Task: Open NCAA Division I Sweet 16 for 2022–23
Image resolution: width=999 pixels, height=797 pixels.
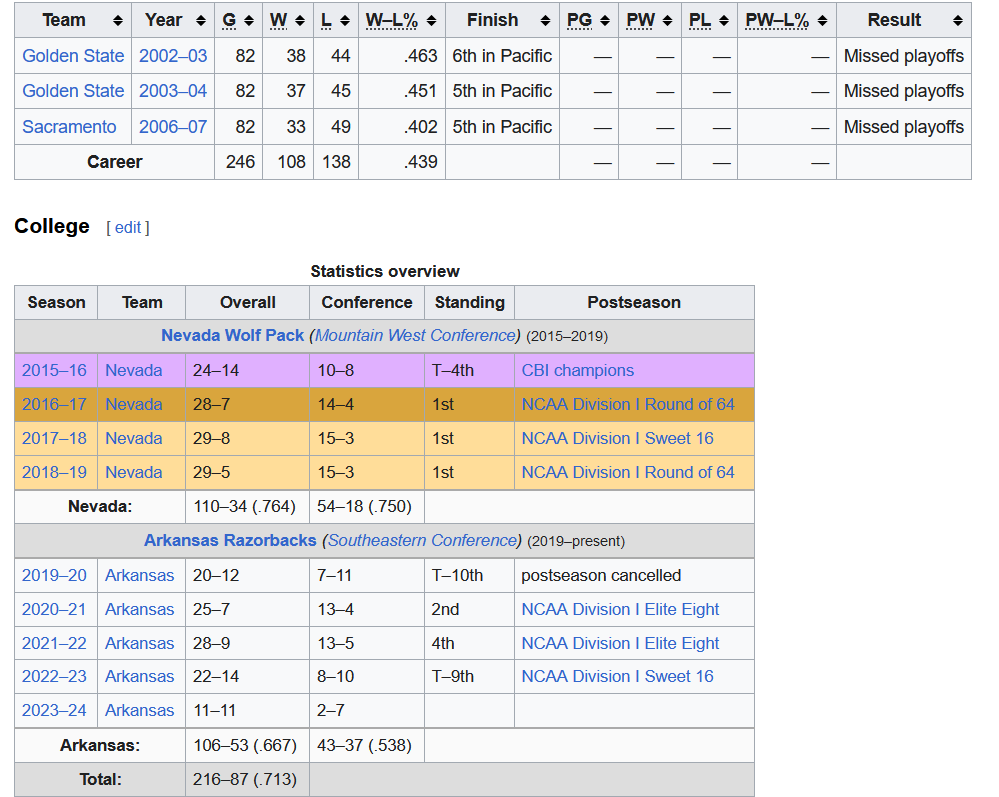Action: coord(617,676)
